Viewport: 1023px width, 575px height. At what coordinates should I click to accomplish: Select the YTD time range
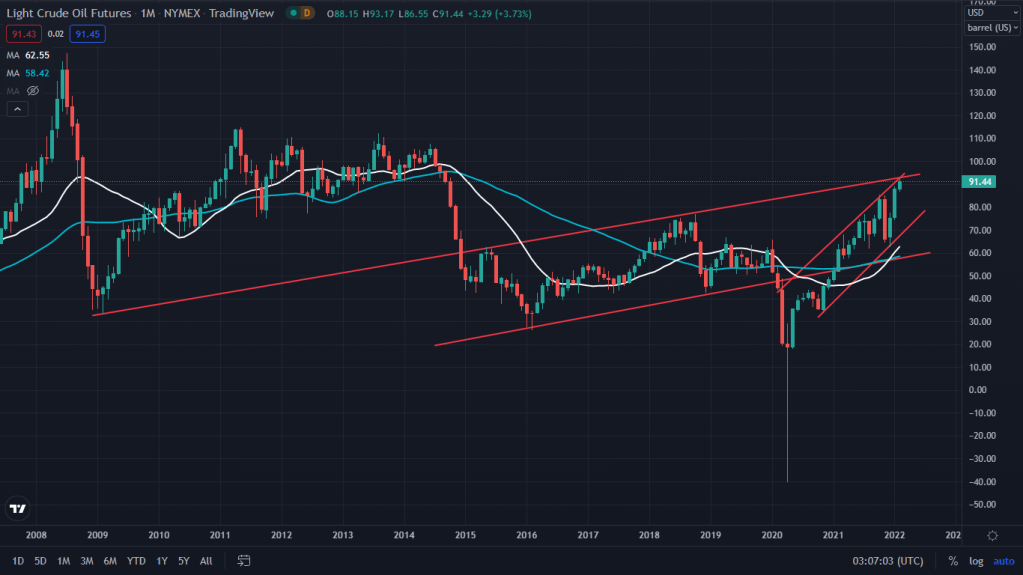click(136, 561)
